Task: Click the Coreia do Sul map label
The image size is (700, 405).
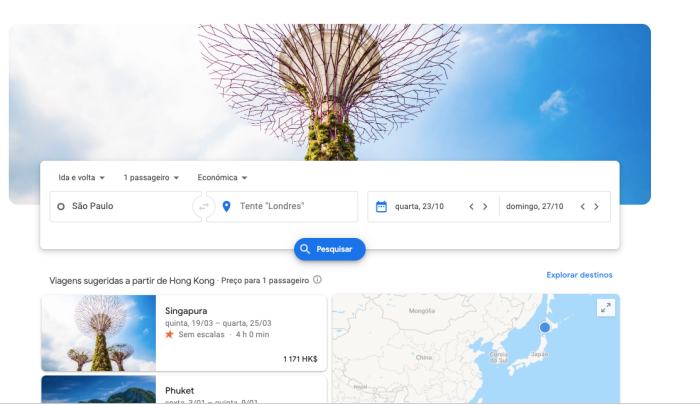Action: 499,357
